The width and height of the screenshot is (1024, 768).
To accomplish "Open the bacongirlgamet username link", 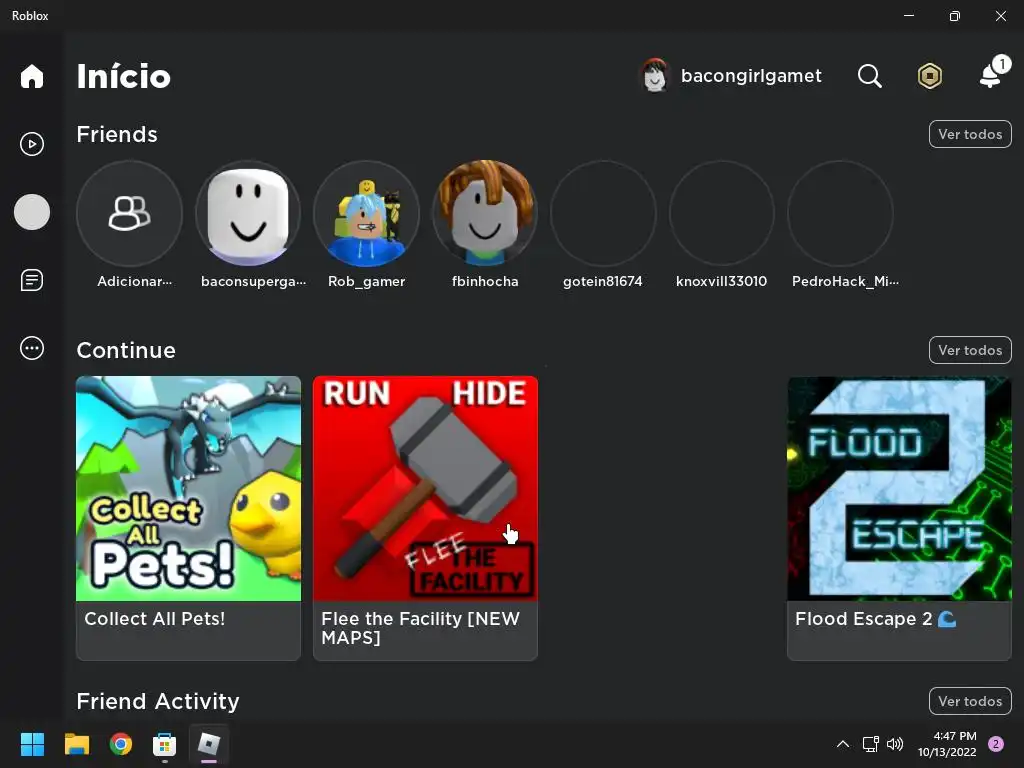I will 751,76.
